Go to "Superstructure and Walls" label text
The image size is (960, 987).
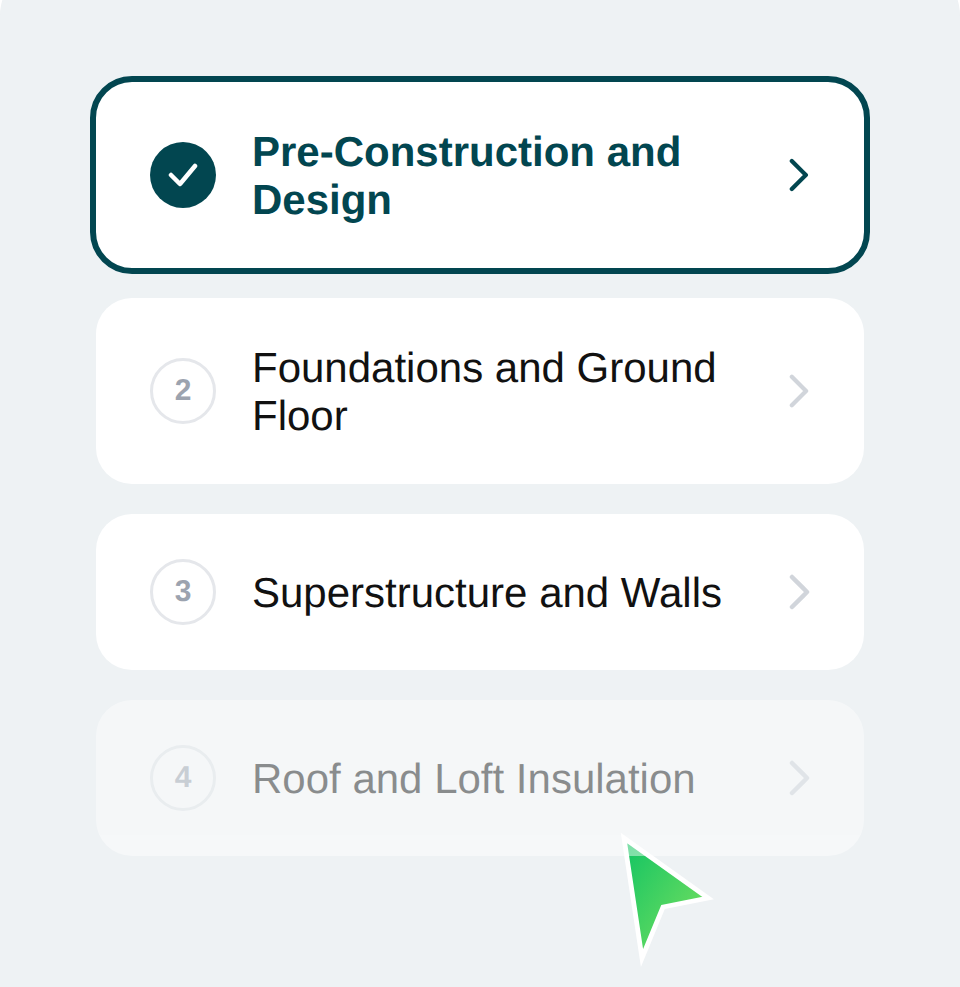click(486, 593)
